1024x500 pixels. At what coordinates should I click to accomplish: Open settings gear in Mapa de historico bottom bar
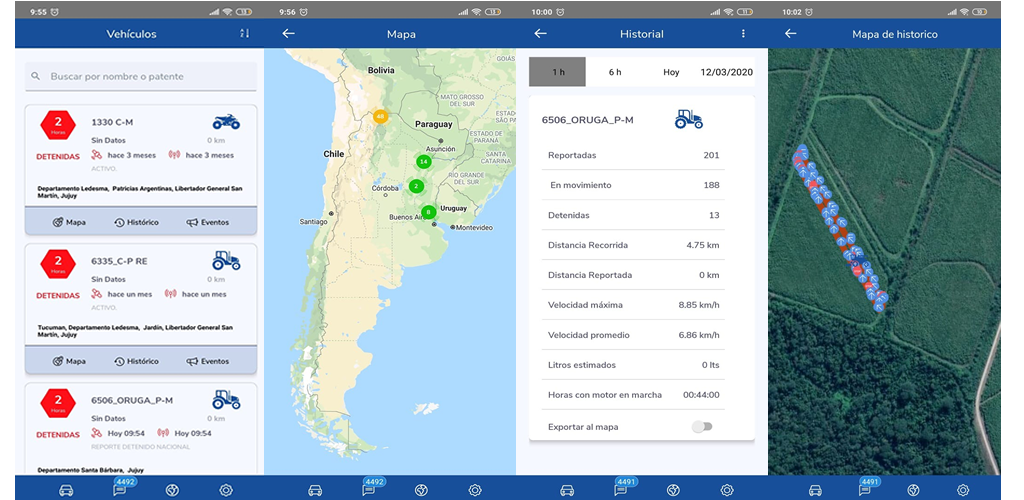[963, 490]
